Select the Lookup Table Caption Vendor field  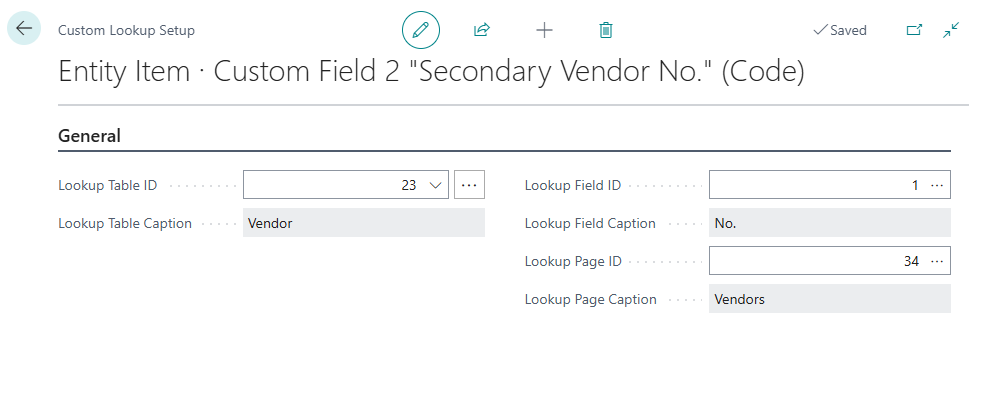tap(364, 223)
